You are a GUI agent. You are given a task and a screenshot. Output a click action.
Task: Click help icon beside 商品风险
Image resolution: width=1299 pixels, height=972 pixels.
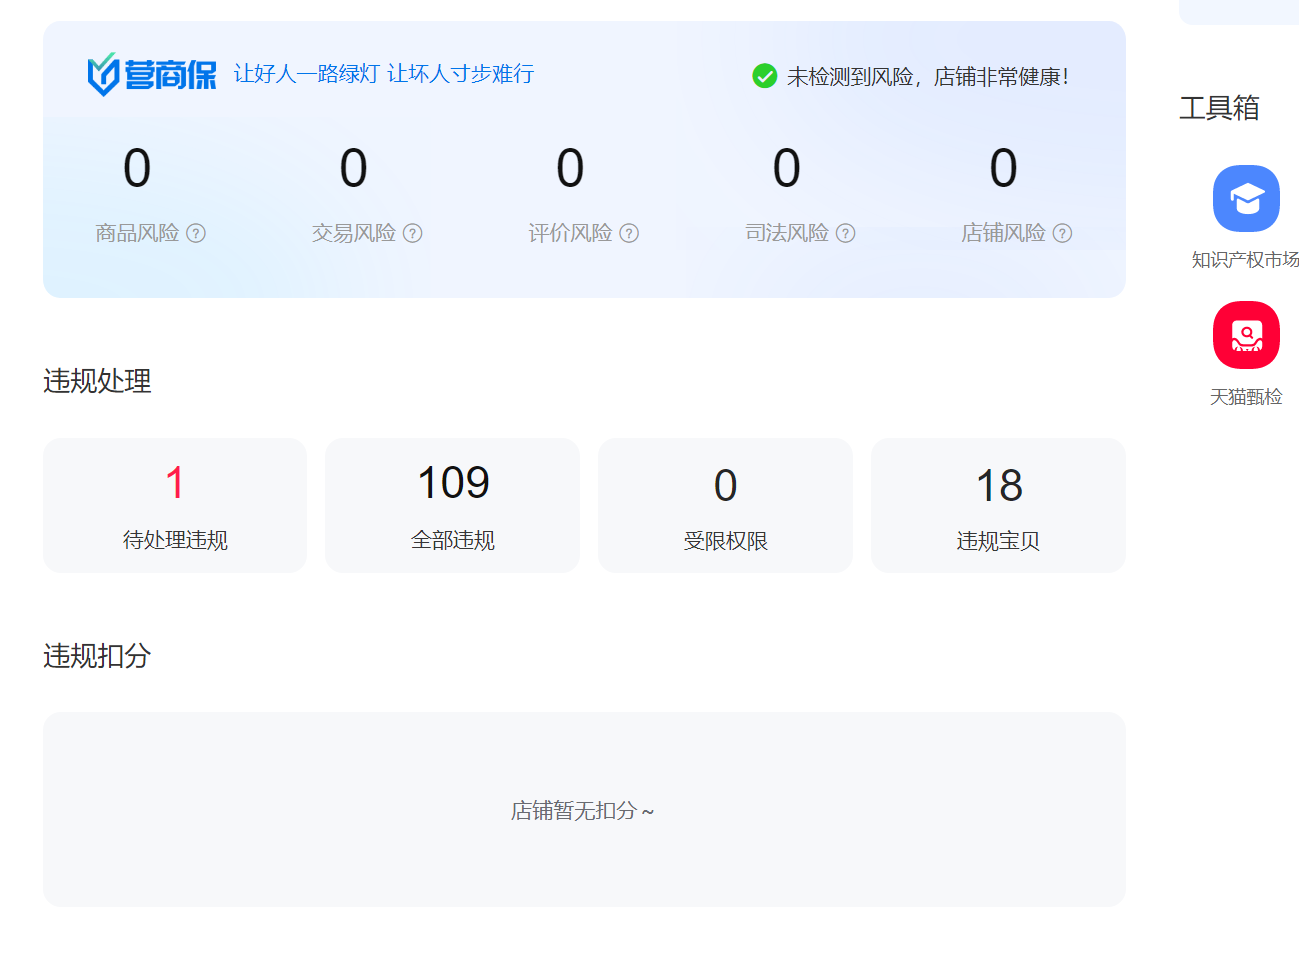(196, 233)
